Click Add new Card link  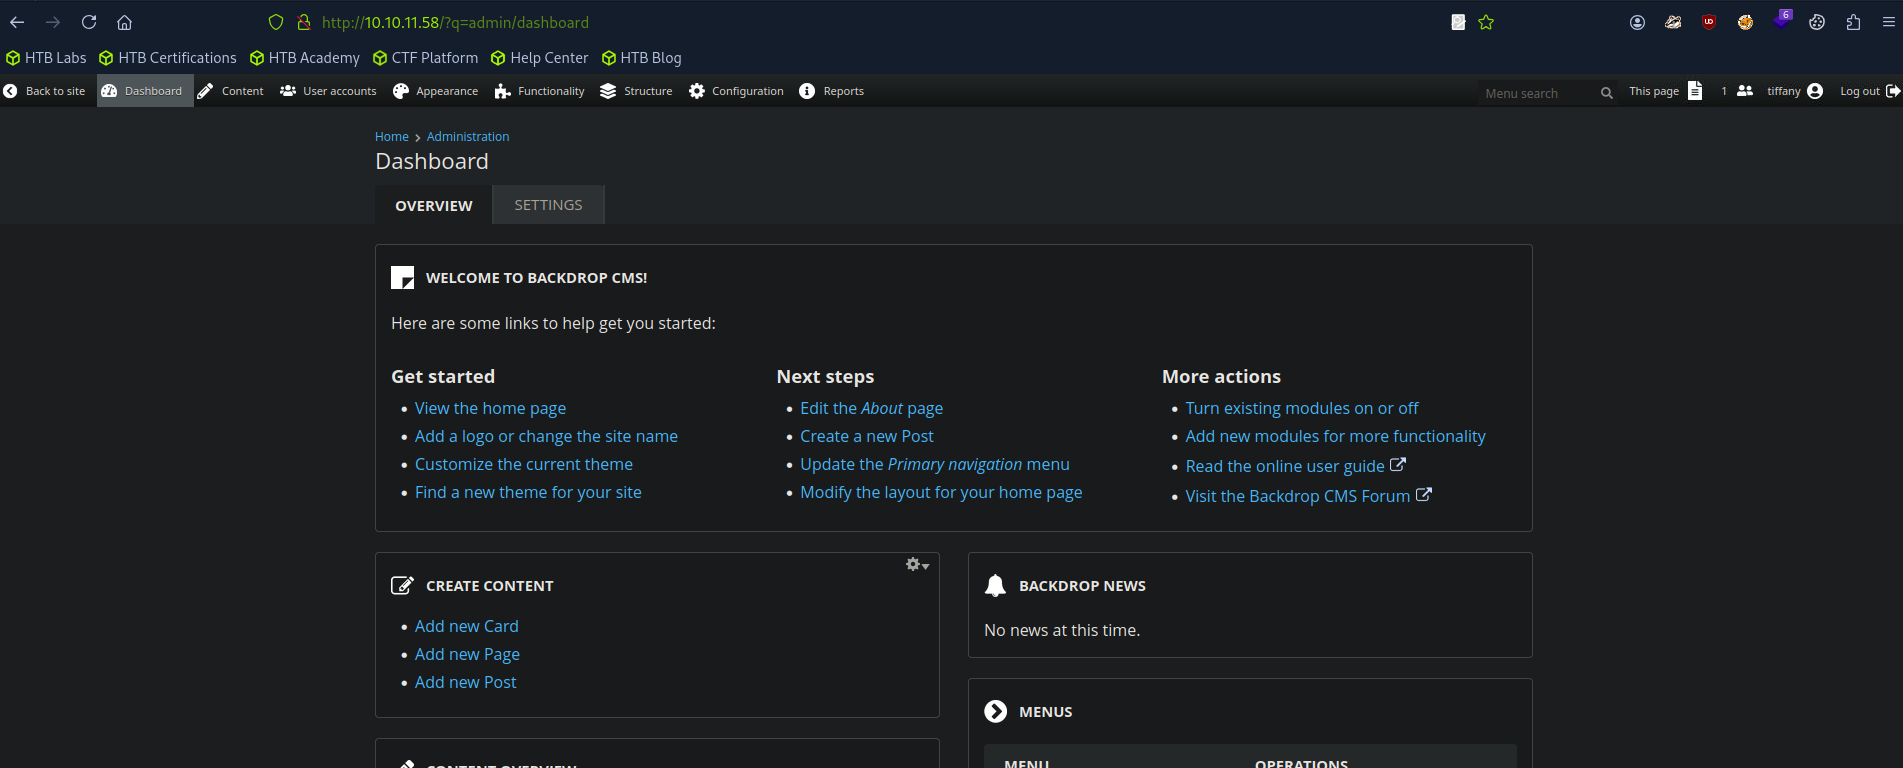click(x=466, y=626)
